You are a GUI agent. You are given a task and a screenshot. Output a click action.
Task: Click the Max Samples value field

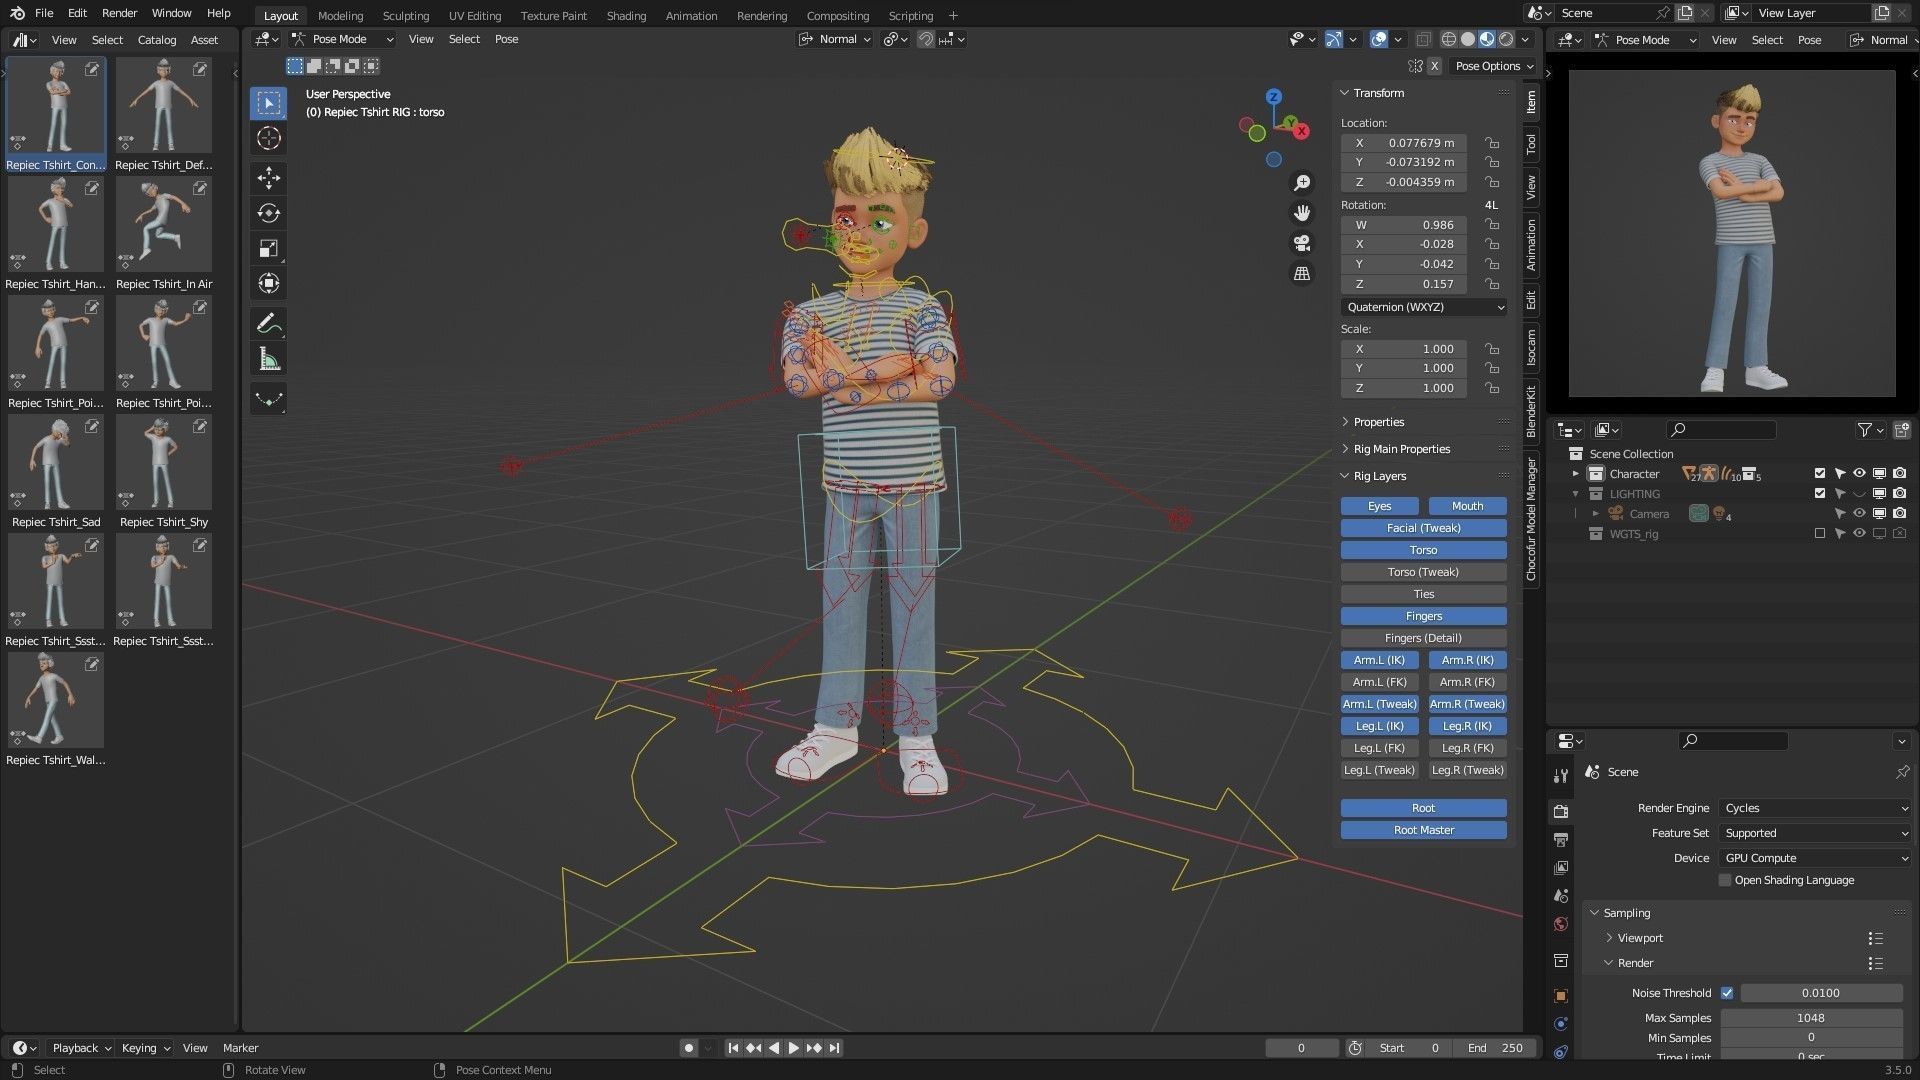[1811, 1018]
